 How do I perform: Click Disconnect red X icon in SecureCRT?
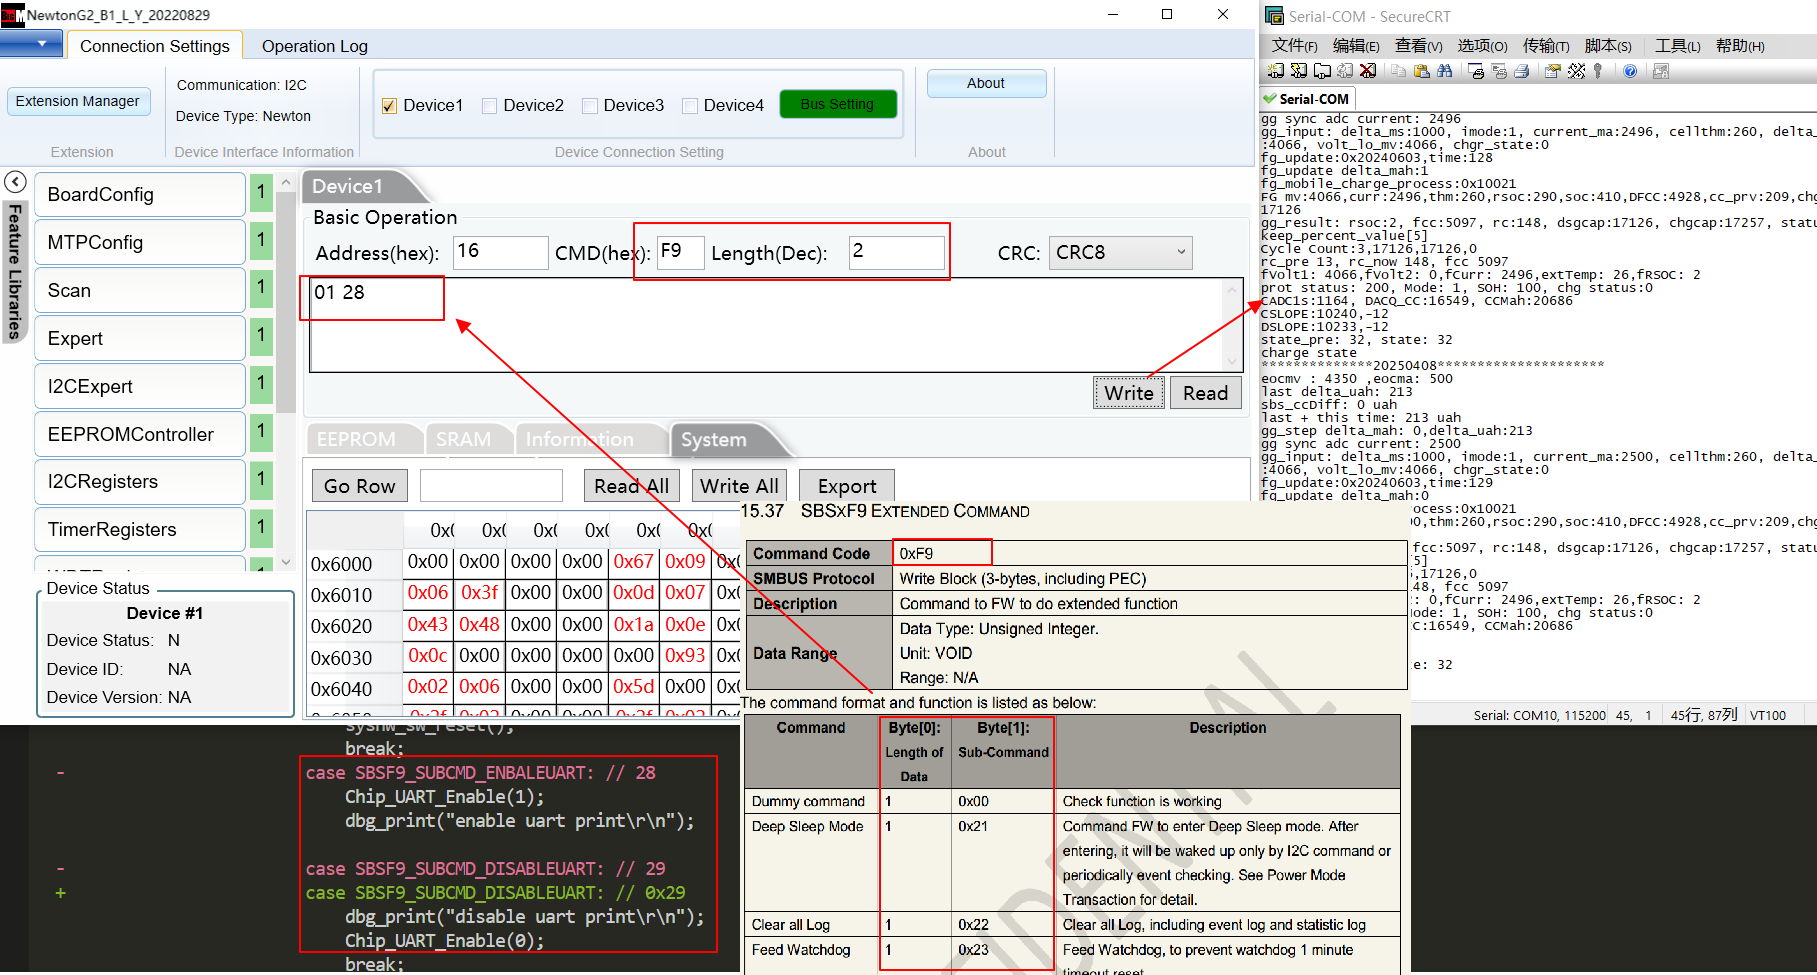pyautogui.click(x=1368, y=71)
